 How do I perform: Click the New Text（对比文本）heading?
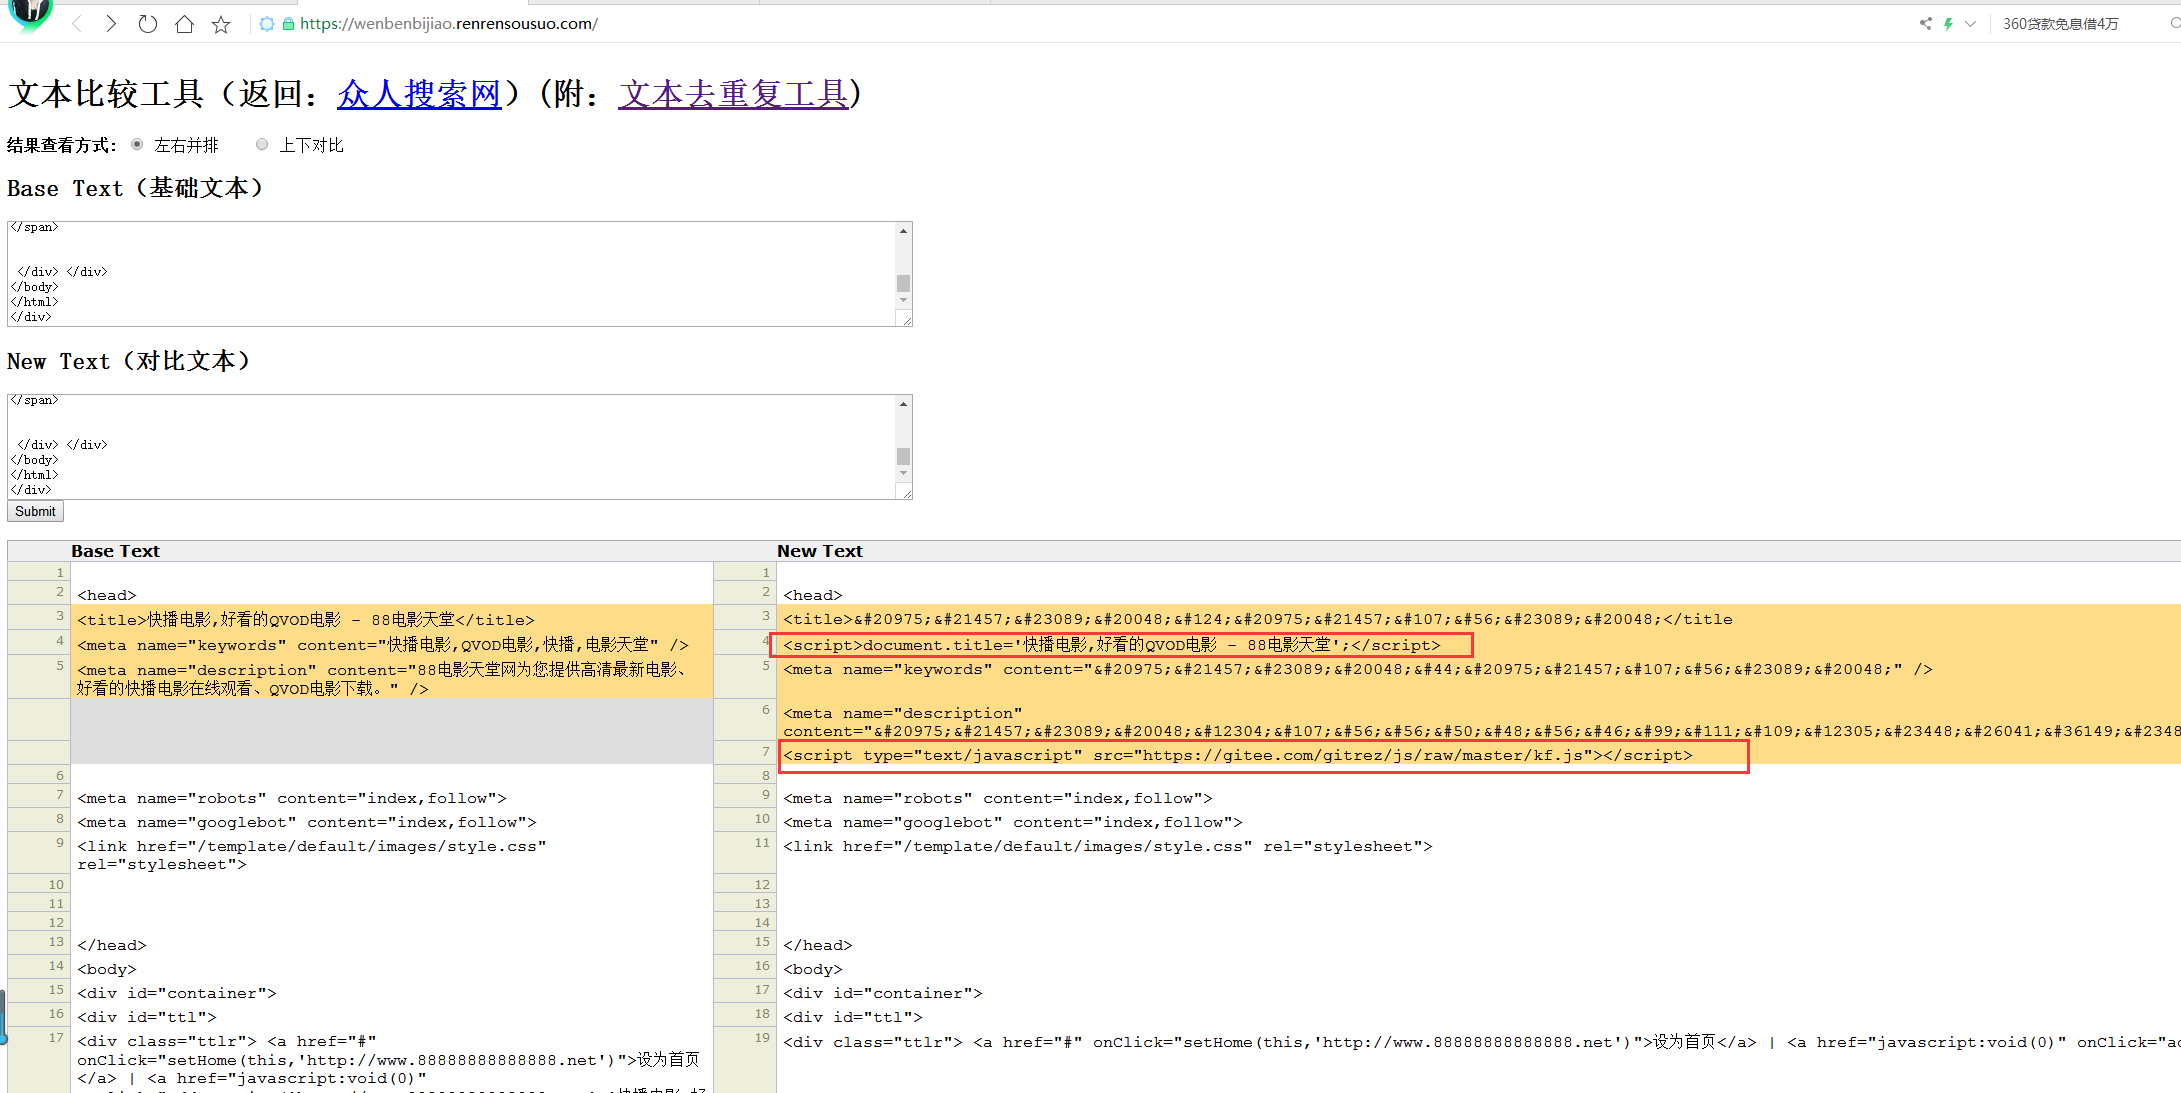point(129,361)
